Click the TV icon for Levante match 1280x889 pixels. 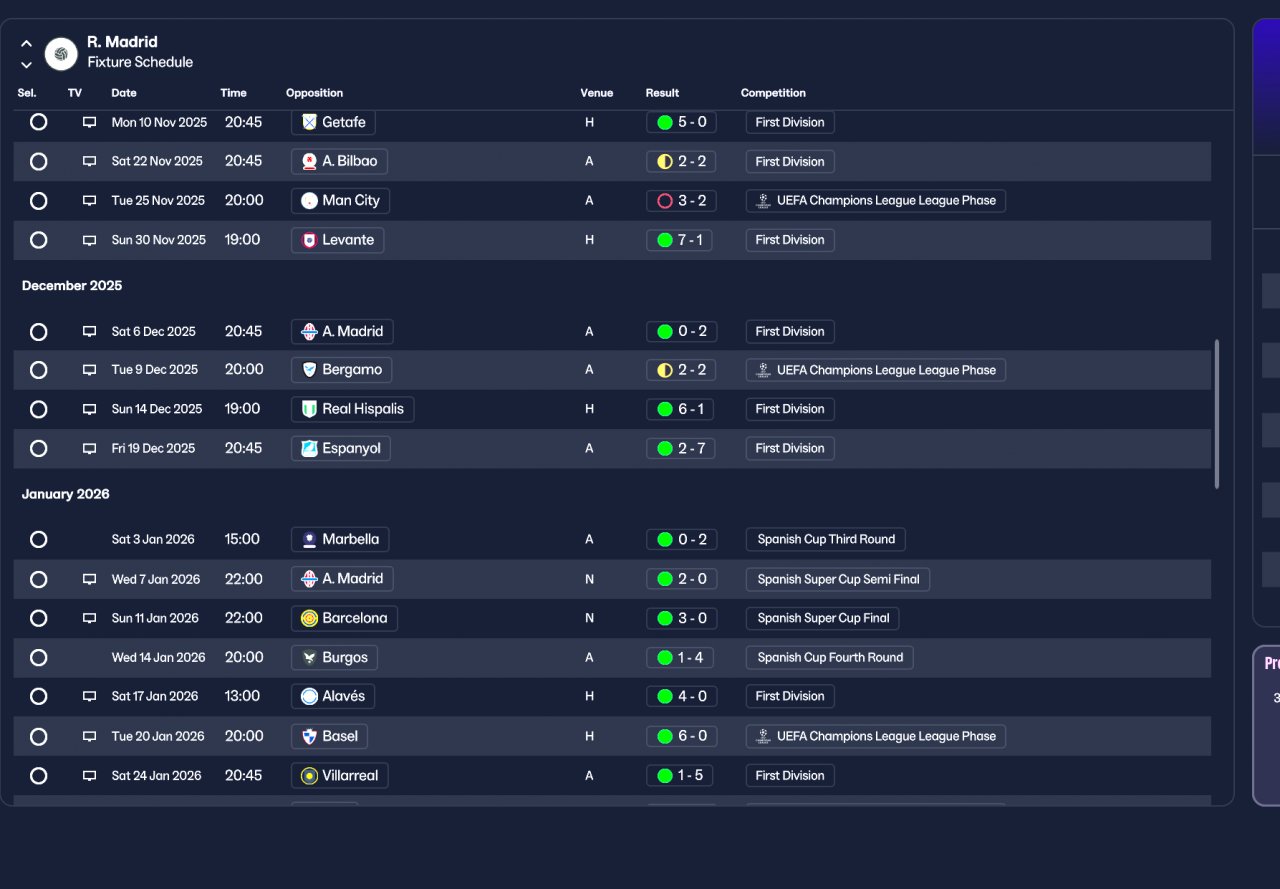(89, 240)
